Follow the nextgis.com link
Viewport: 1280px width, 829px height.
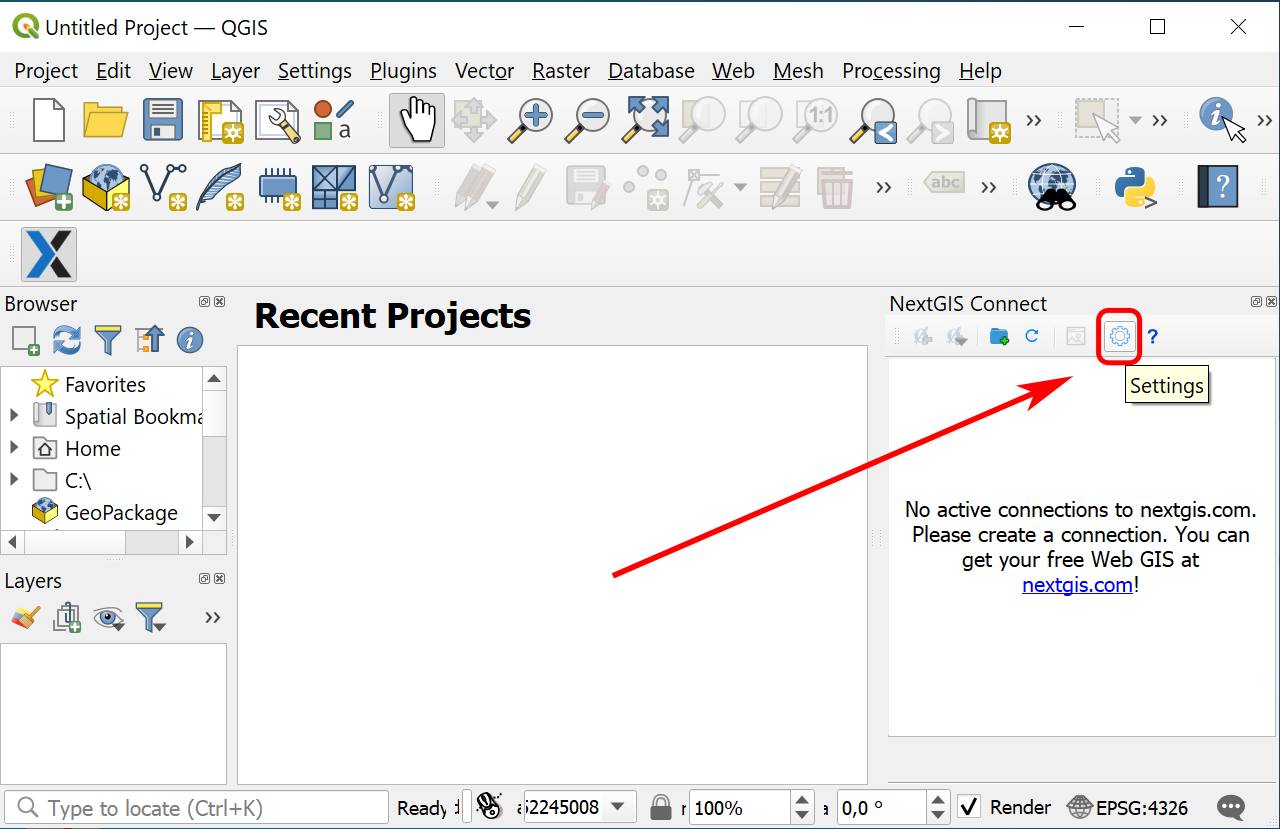pos(1077,585)
